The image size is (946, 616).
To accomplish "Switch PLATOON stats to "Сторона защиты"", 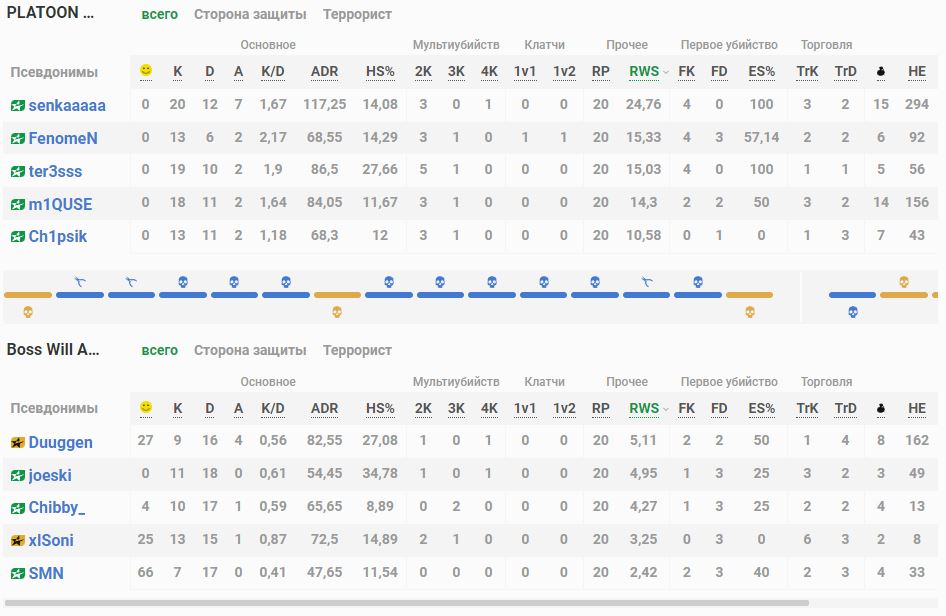I will point(250,14).
